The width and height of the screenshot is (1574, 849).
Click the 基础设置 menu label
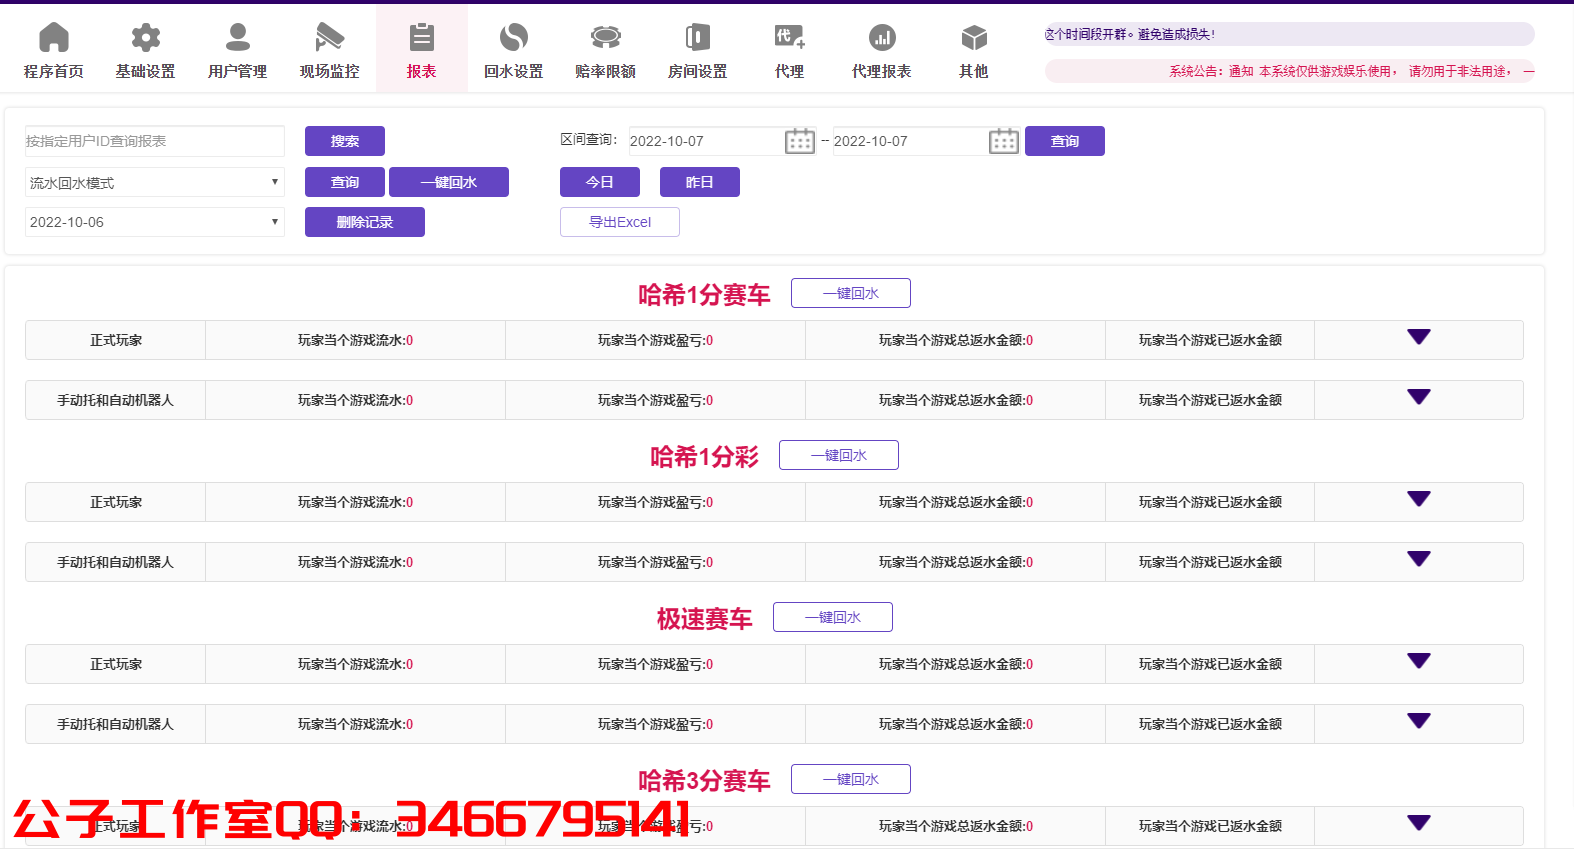coord(146,72)
